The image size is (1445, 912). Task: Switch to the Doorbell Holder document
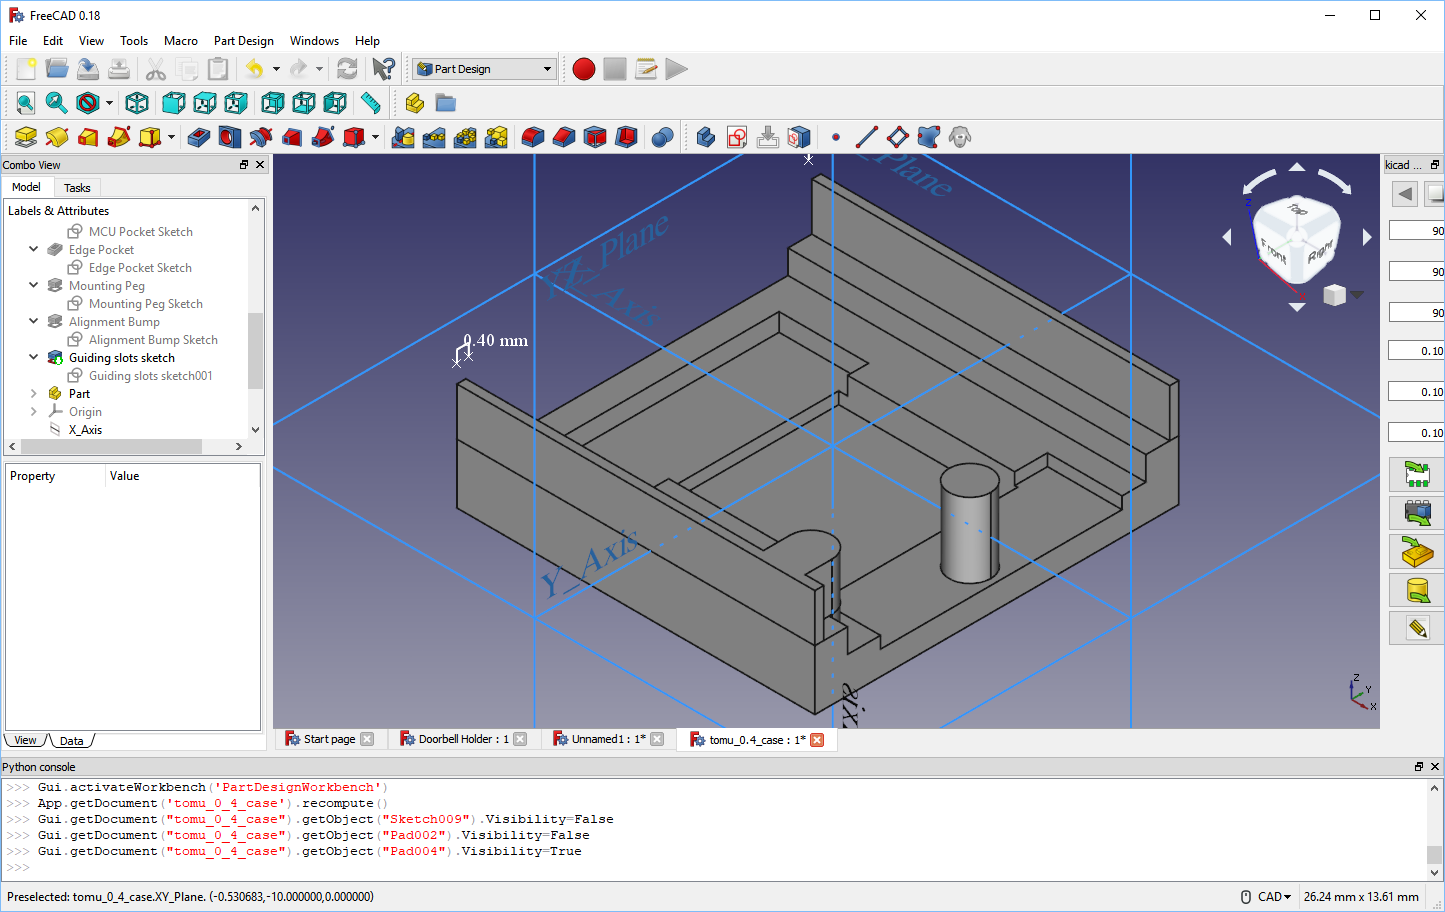[x=463, y=739]
